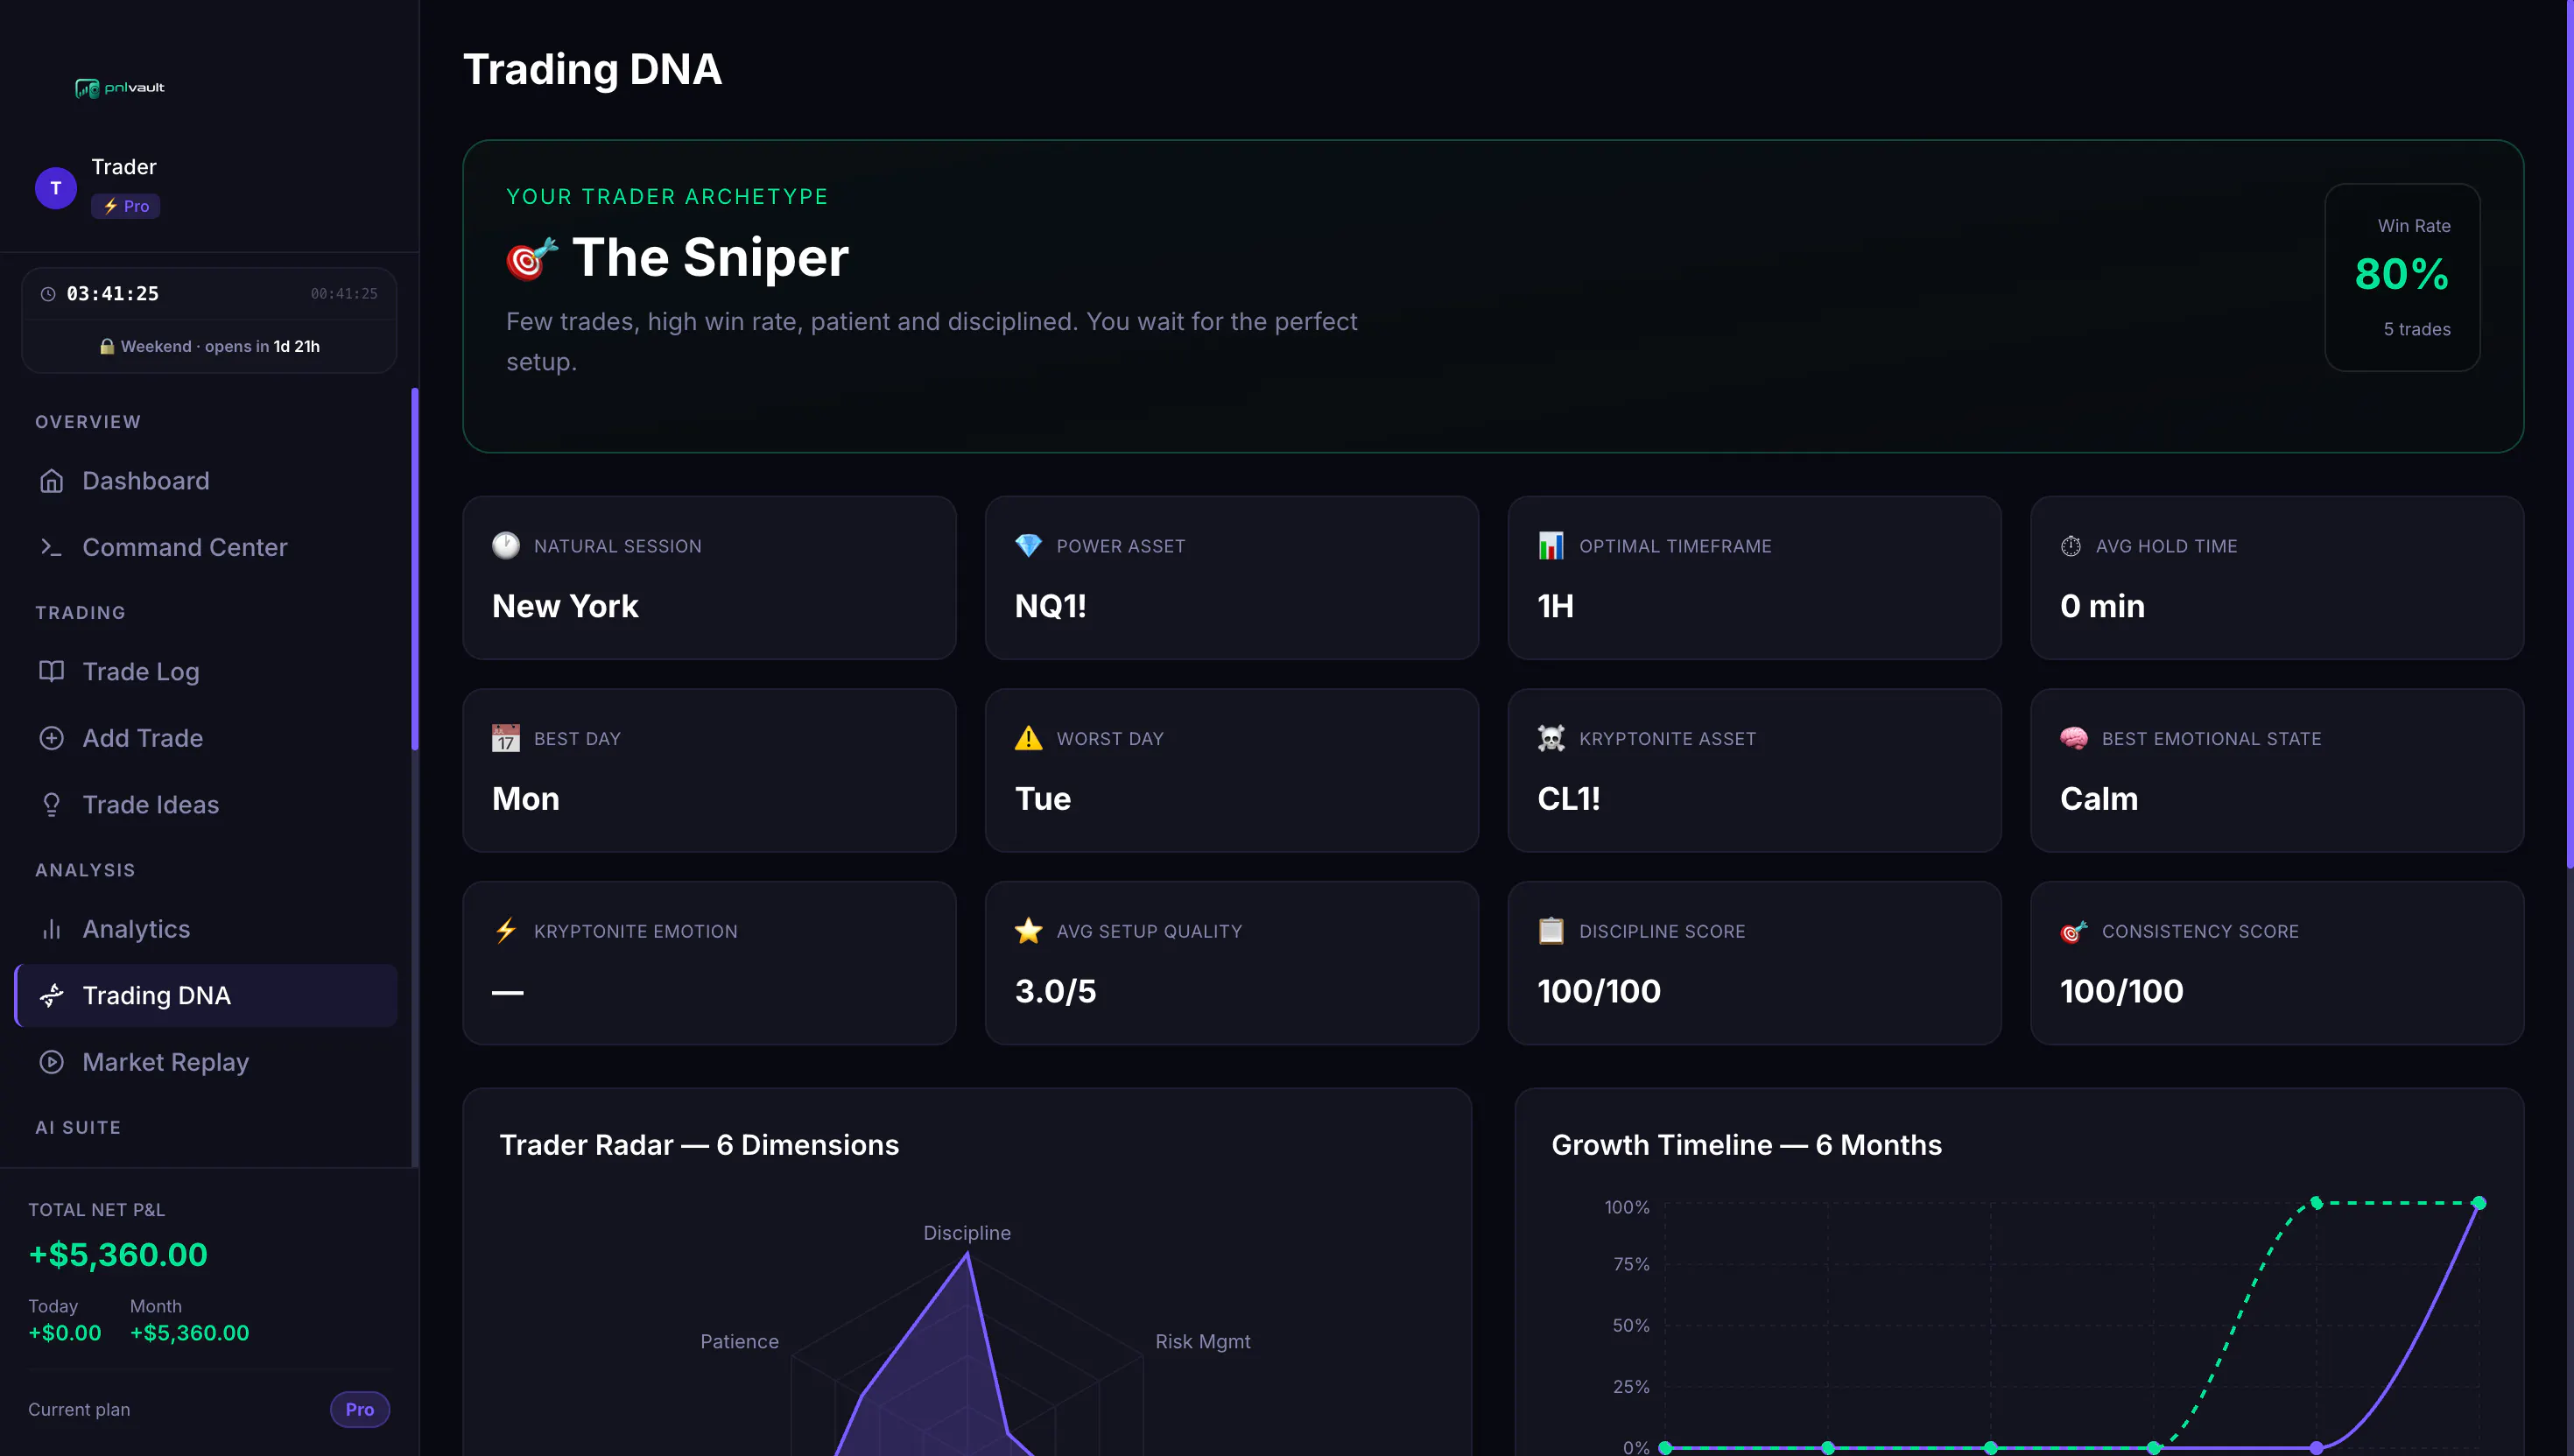Viewport: 2574px width, 1456px height.
Task: Click the Market Replay play icon
Action: click(x=51, y=1062)
